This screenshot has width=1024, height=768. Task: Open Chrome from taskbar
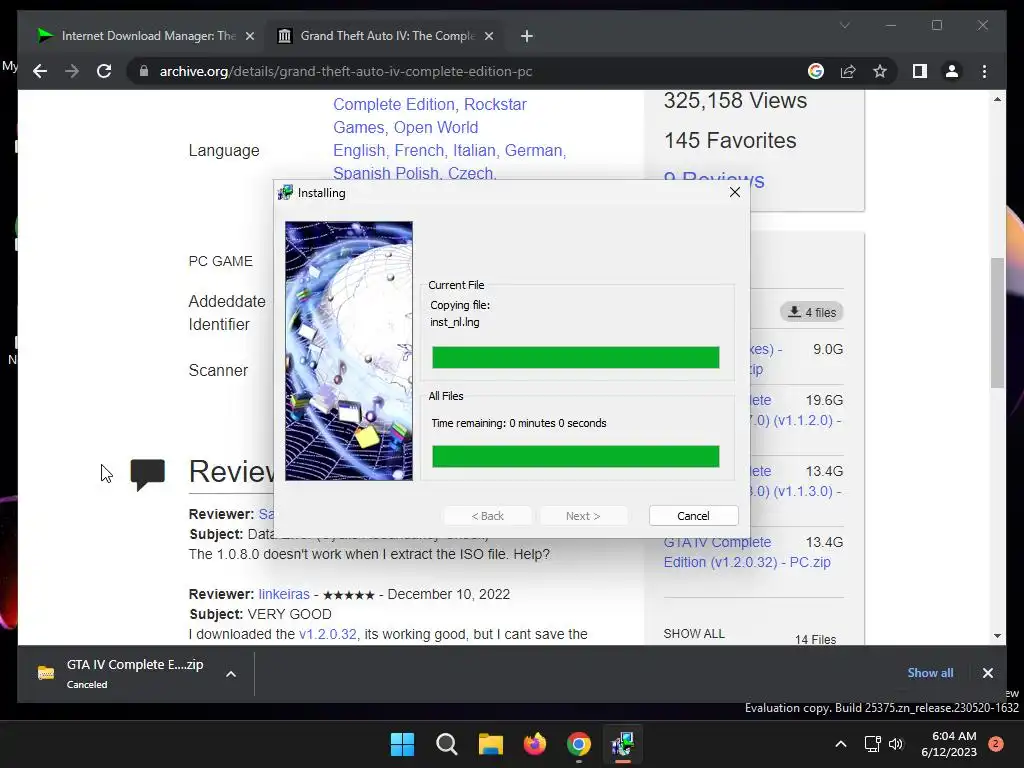(x=579, y=744)
